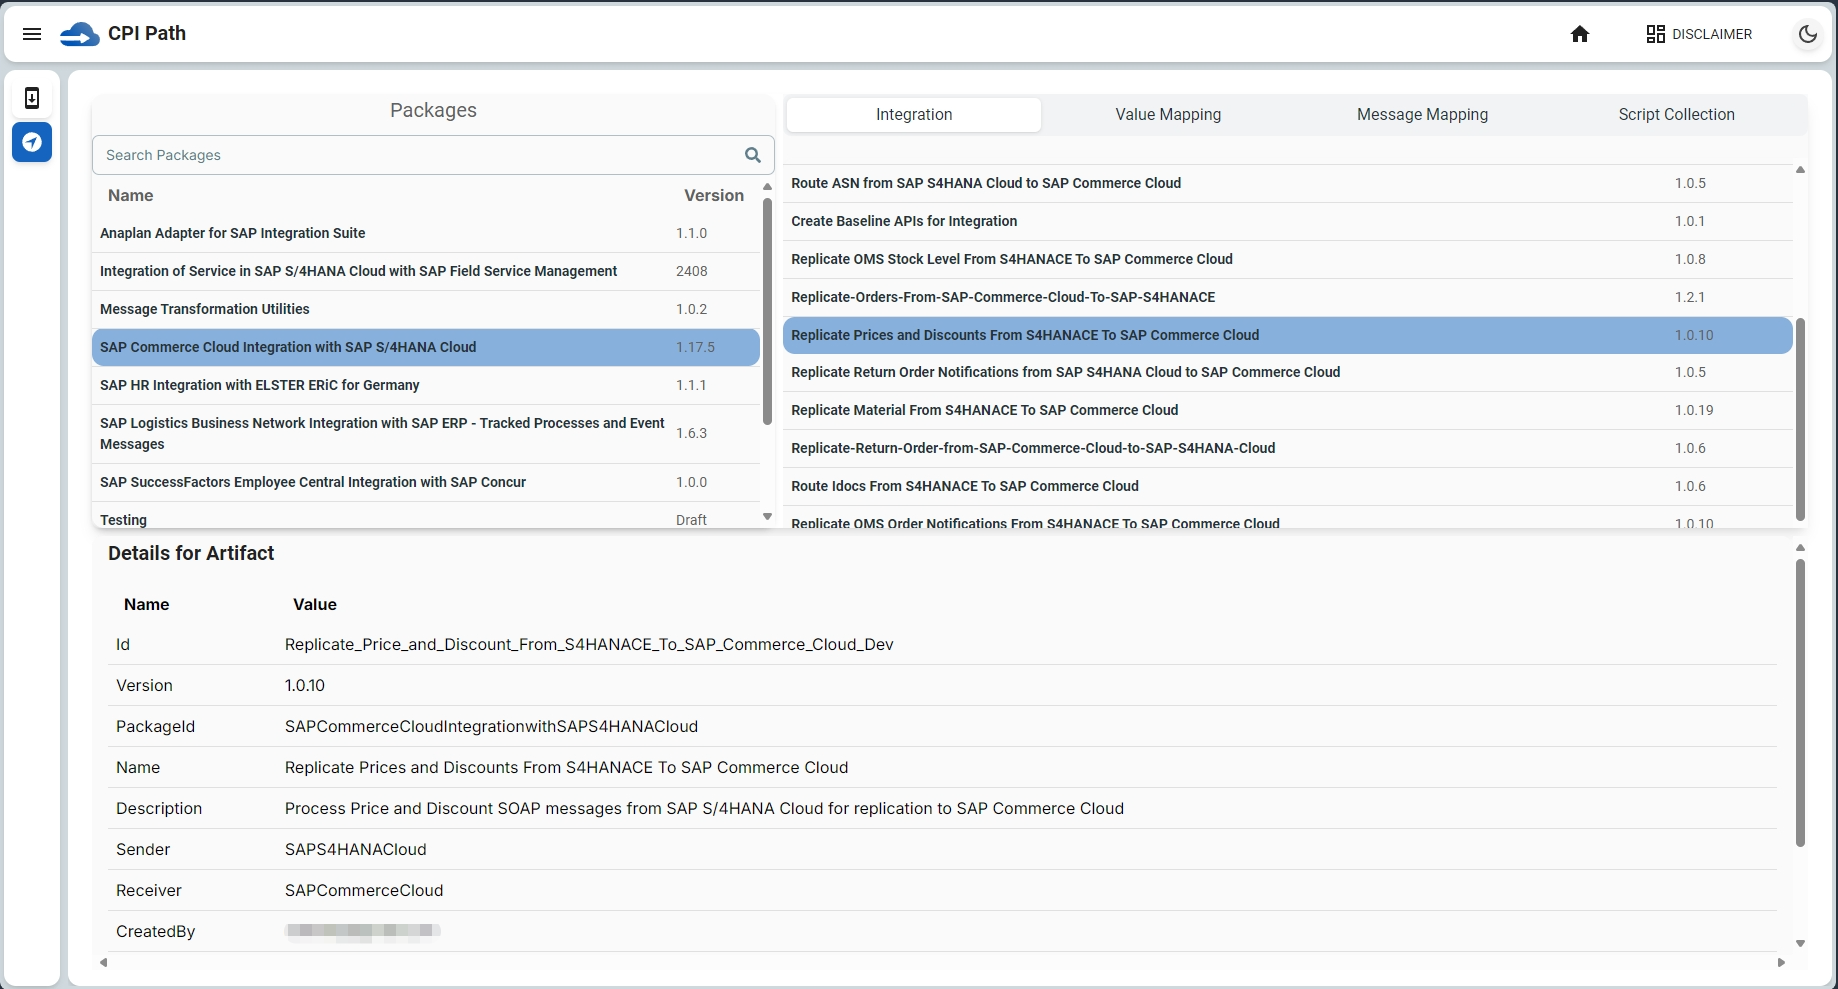Image resolution: width=1838 pixels, height=989 pixels.
Task: Click packages list scroll down arrow
Action: coord(767,517)
